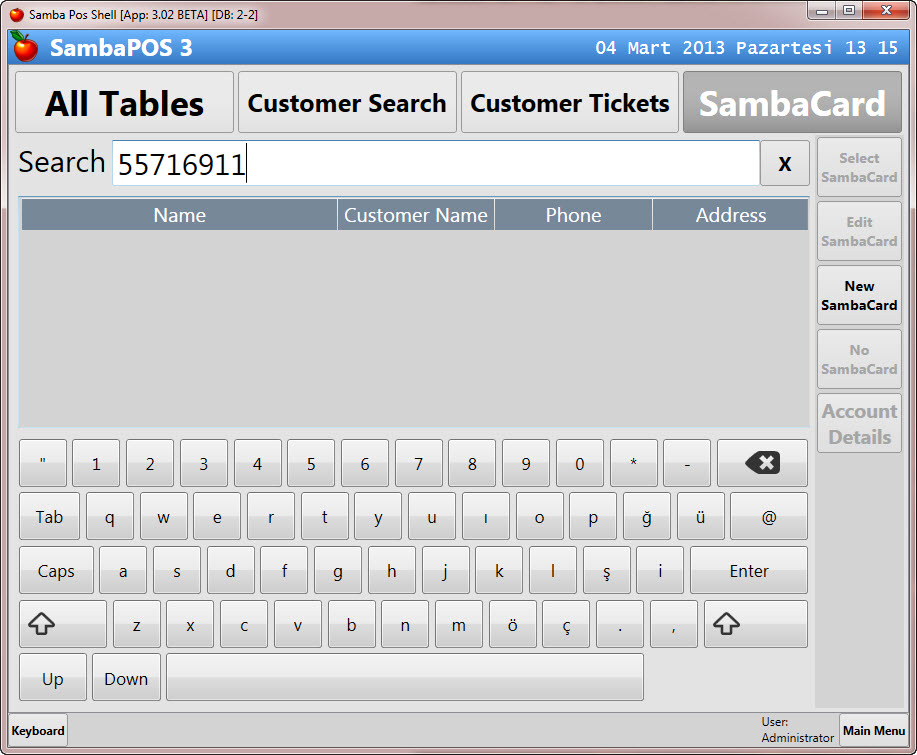
Task: Click the Up navigation key
Action: click(53, 679)
